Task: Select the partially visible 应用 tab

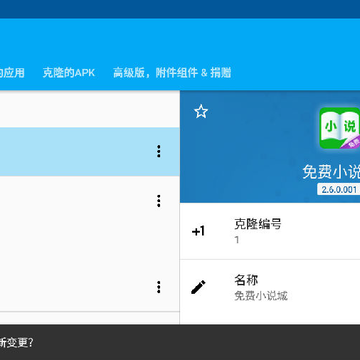Action: point(12,73)
